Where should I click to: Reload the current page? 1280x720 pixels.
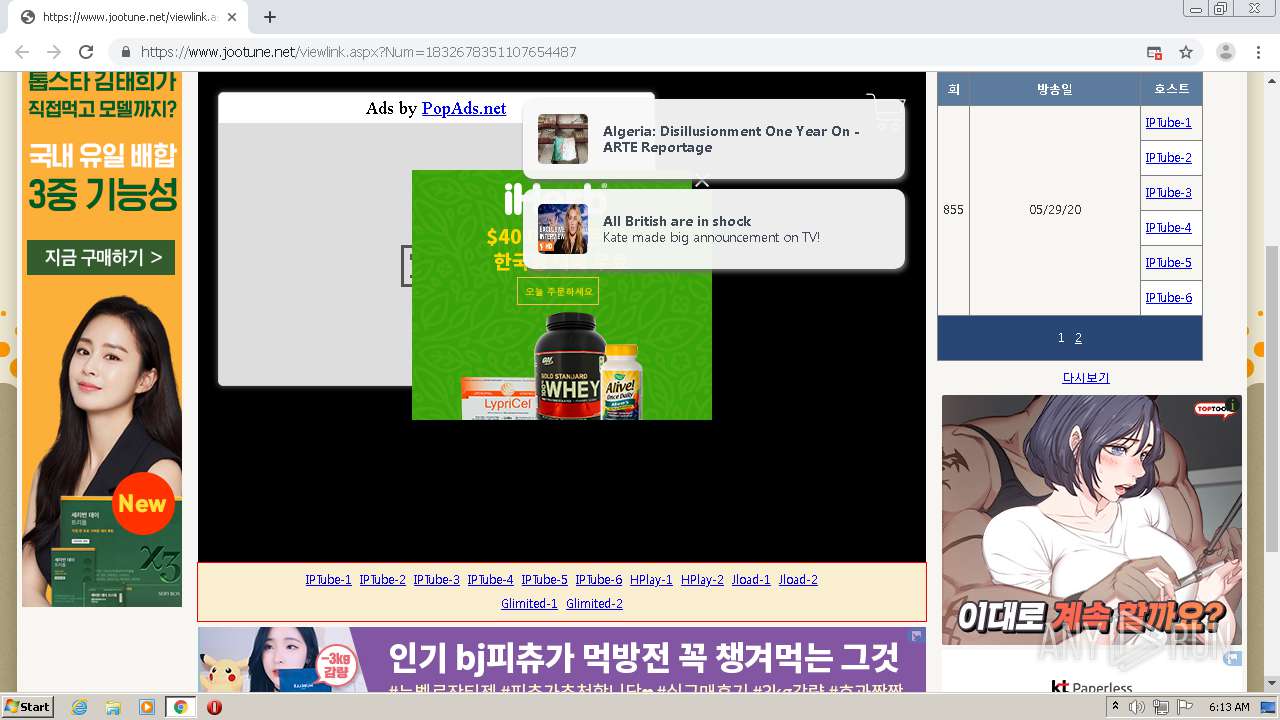tap(86, 52)
